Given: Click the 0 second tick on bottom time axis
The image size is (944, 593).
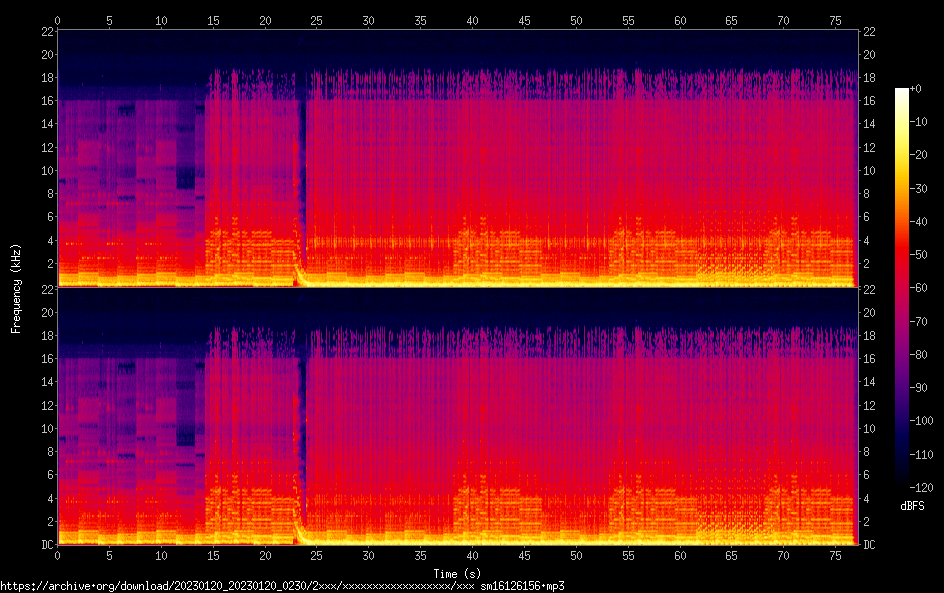Looking at the screenshot, I should click(x=58, y=555).
